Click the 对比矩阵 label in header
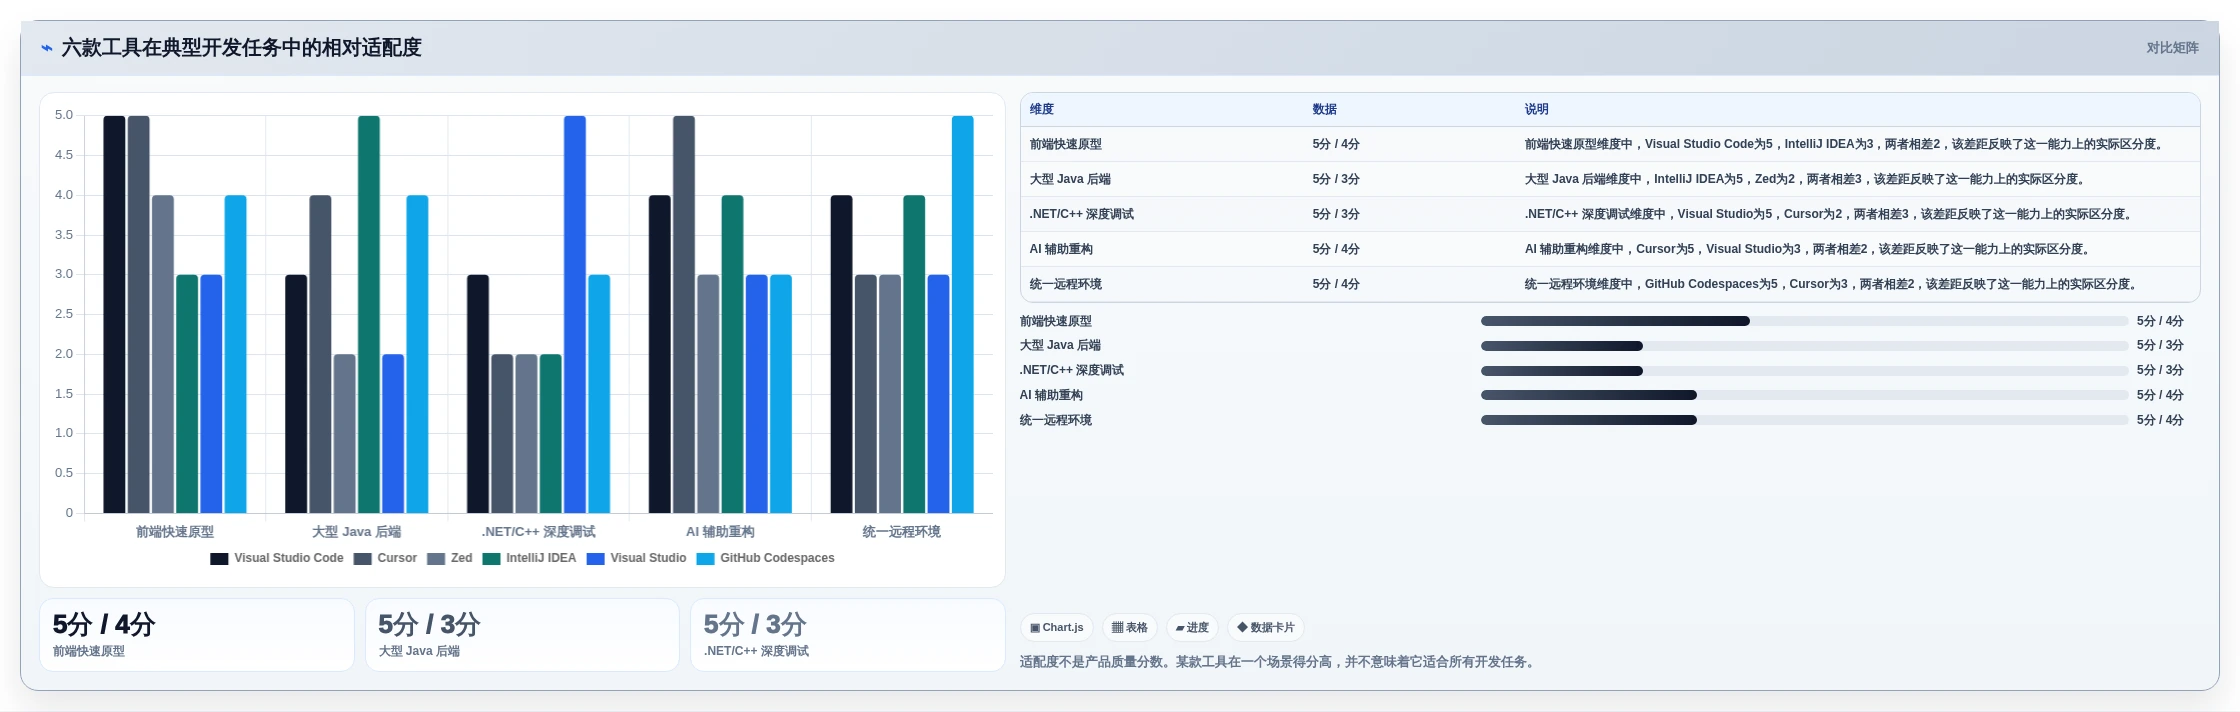 [2172, 48]
